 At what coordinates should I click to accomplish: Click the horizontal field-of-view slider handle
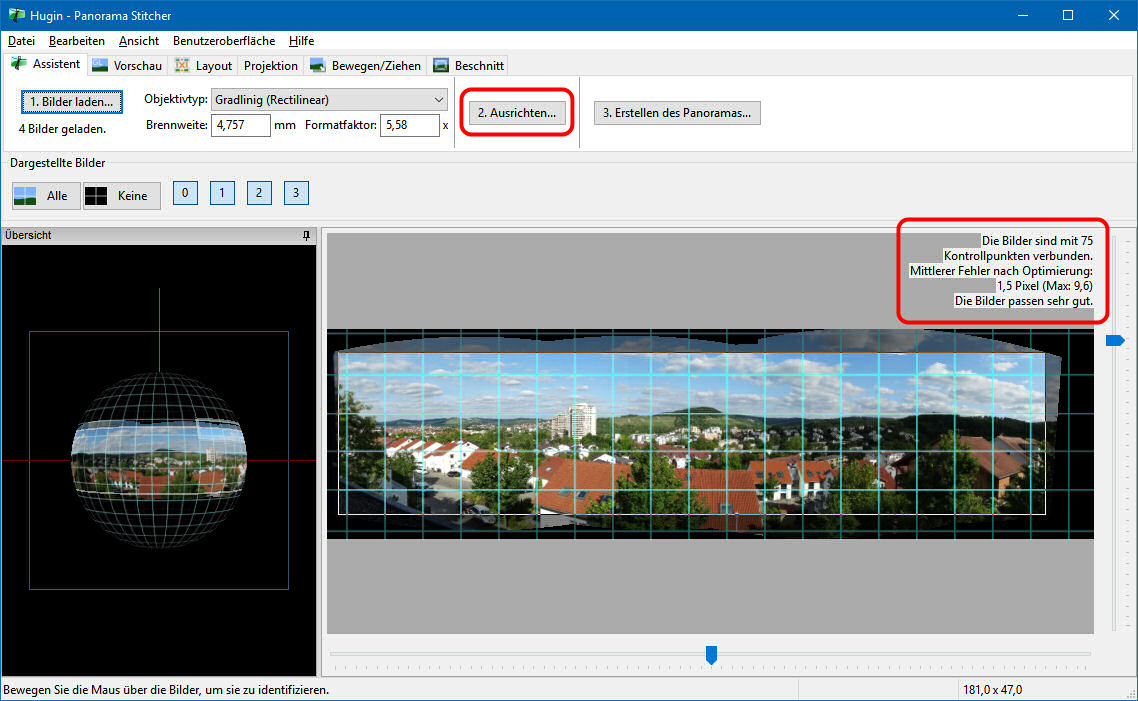point(711,655)
